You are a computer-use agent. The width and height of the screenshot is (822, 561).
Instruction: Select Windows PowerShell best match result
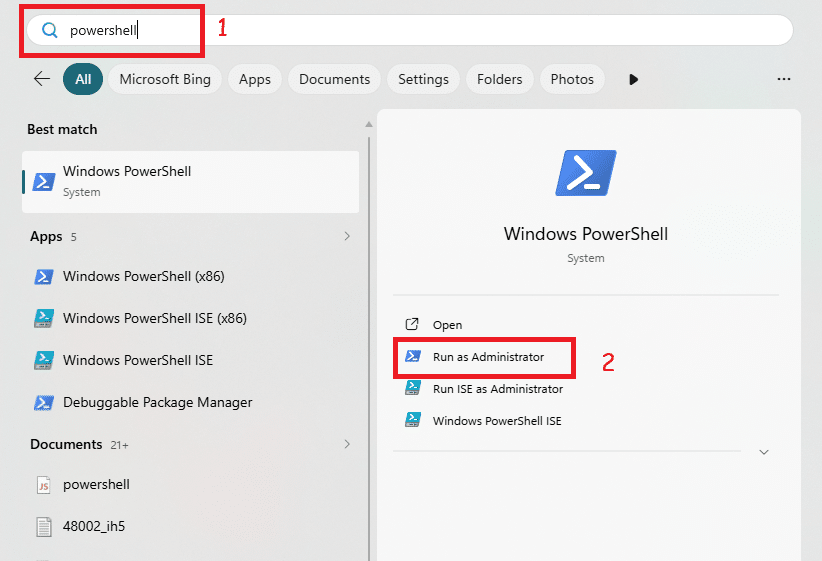pos(190,181)
